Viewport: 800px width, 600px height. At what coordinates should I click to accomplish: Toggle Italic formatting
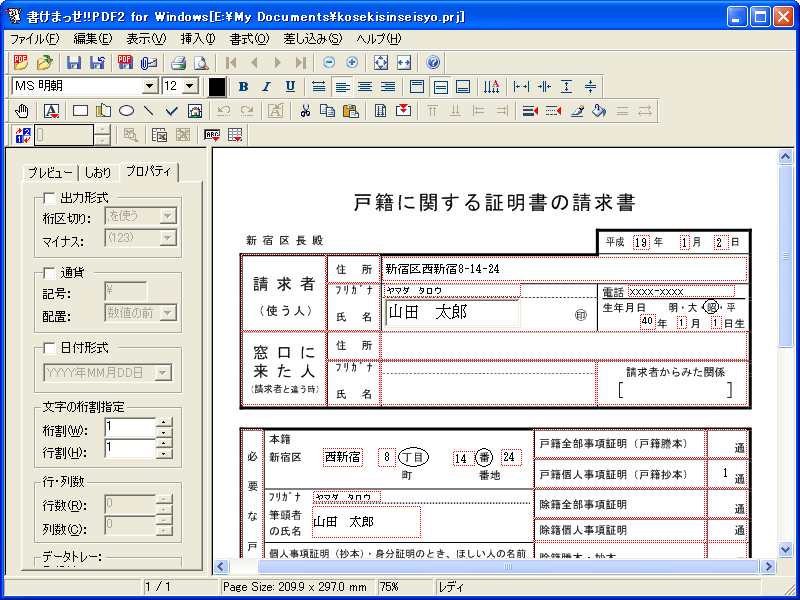pos(266,87)
